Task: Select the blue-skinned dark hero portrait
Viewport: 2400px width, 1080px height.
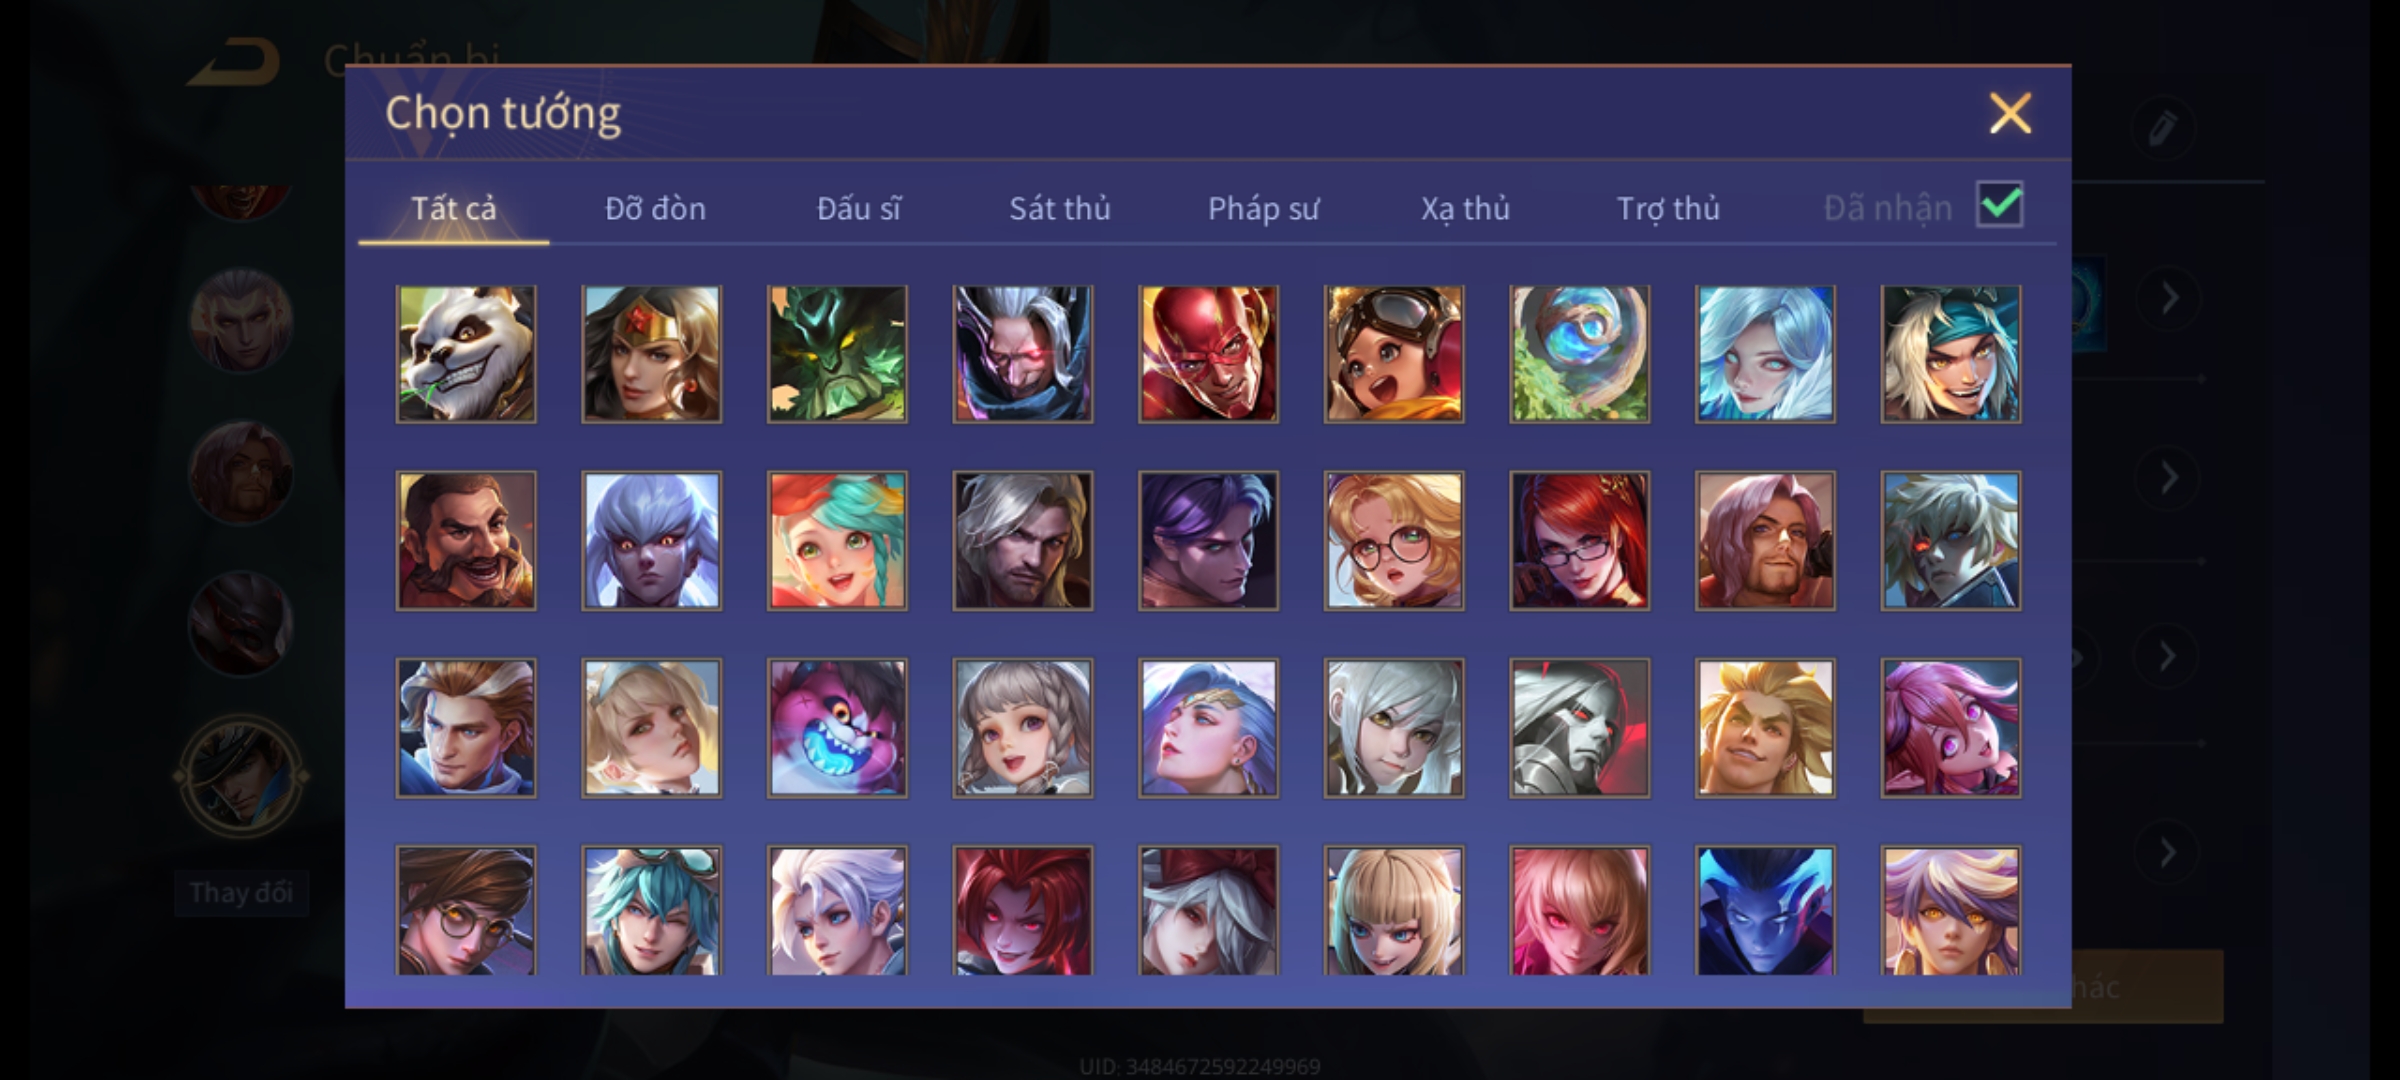Action: (1765, 910)
